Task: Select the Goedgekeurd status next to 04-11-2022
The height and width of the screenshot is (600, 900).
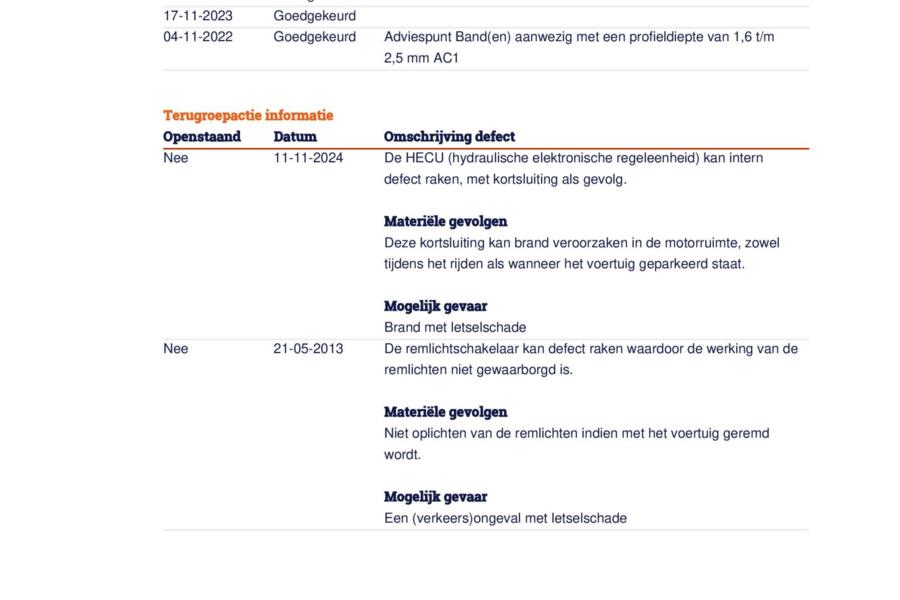Action: coord(314,37)
